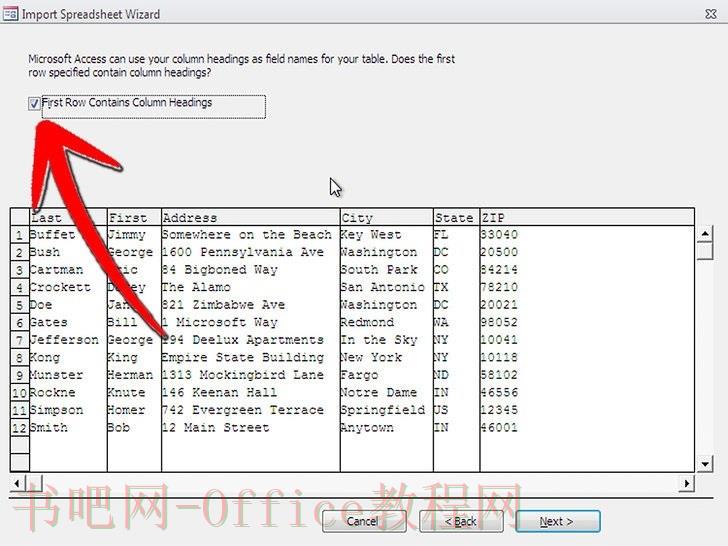Select the State column header
Viewport: 728px width, 546px height.
(x=456, y=217)
